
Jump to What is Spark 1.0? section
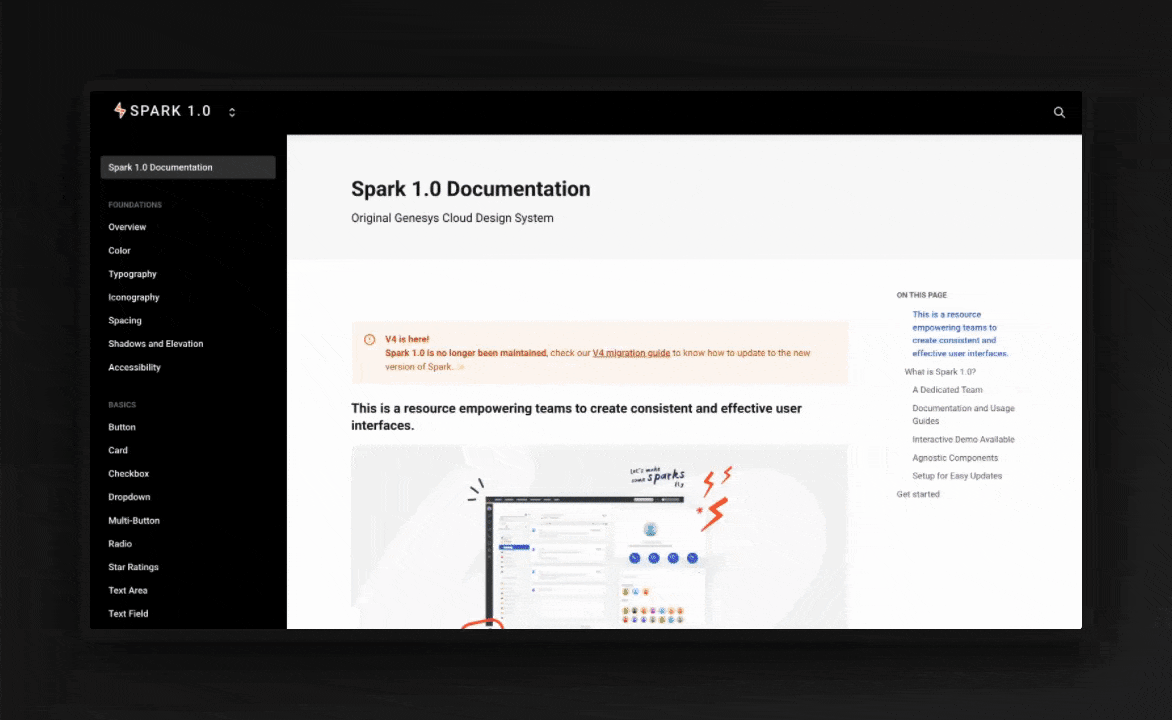tap(940, 372)
